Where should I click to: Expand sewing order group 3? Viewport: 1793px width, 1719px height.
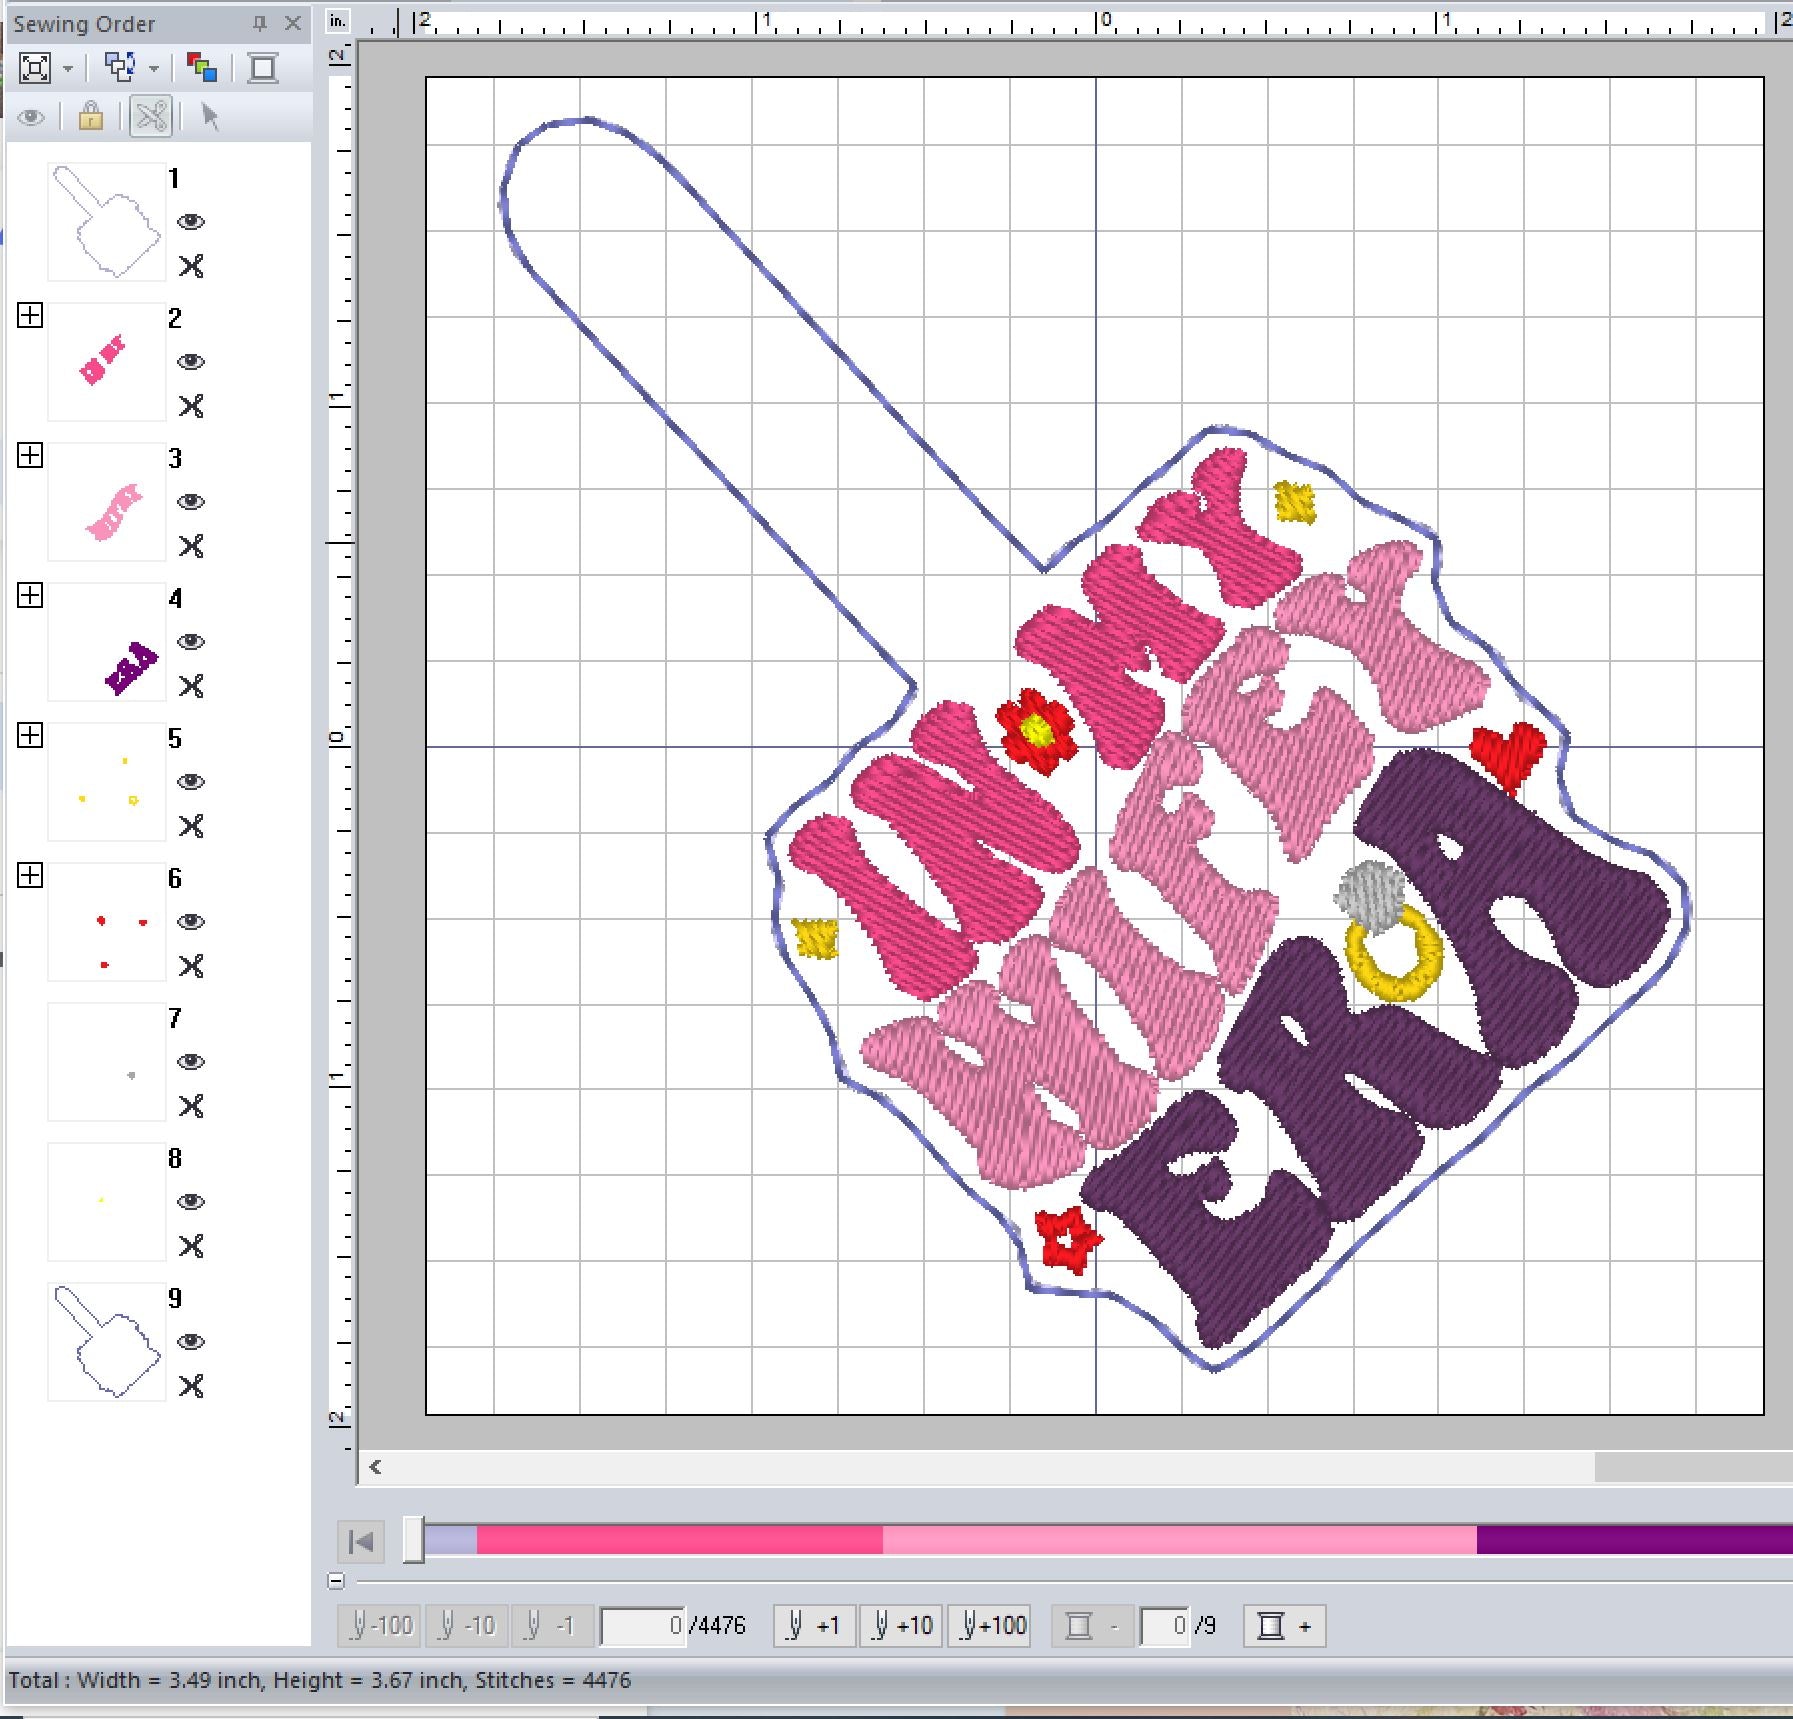click(x=30, y=456)
